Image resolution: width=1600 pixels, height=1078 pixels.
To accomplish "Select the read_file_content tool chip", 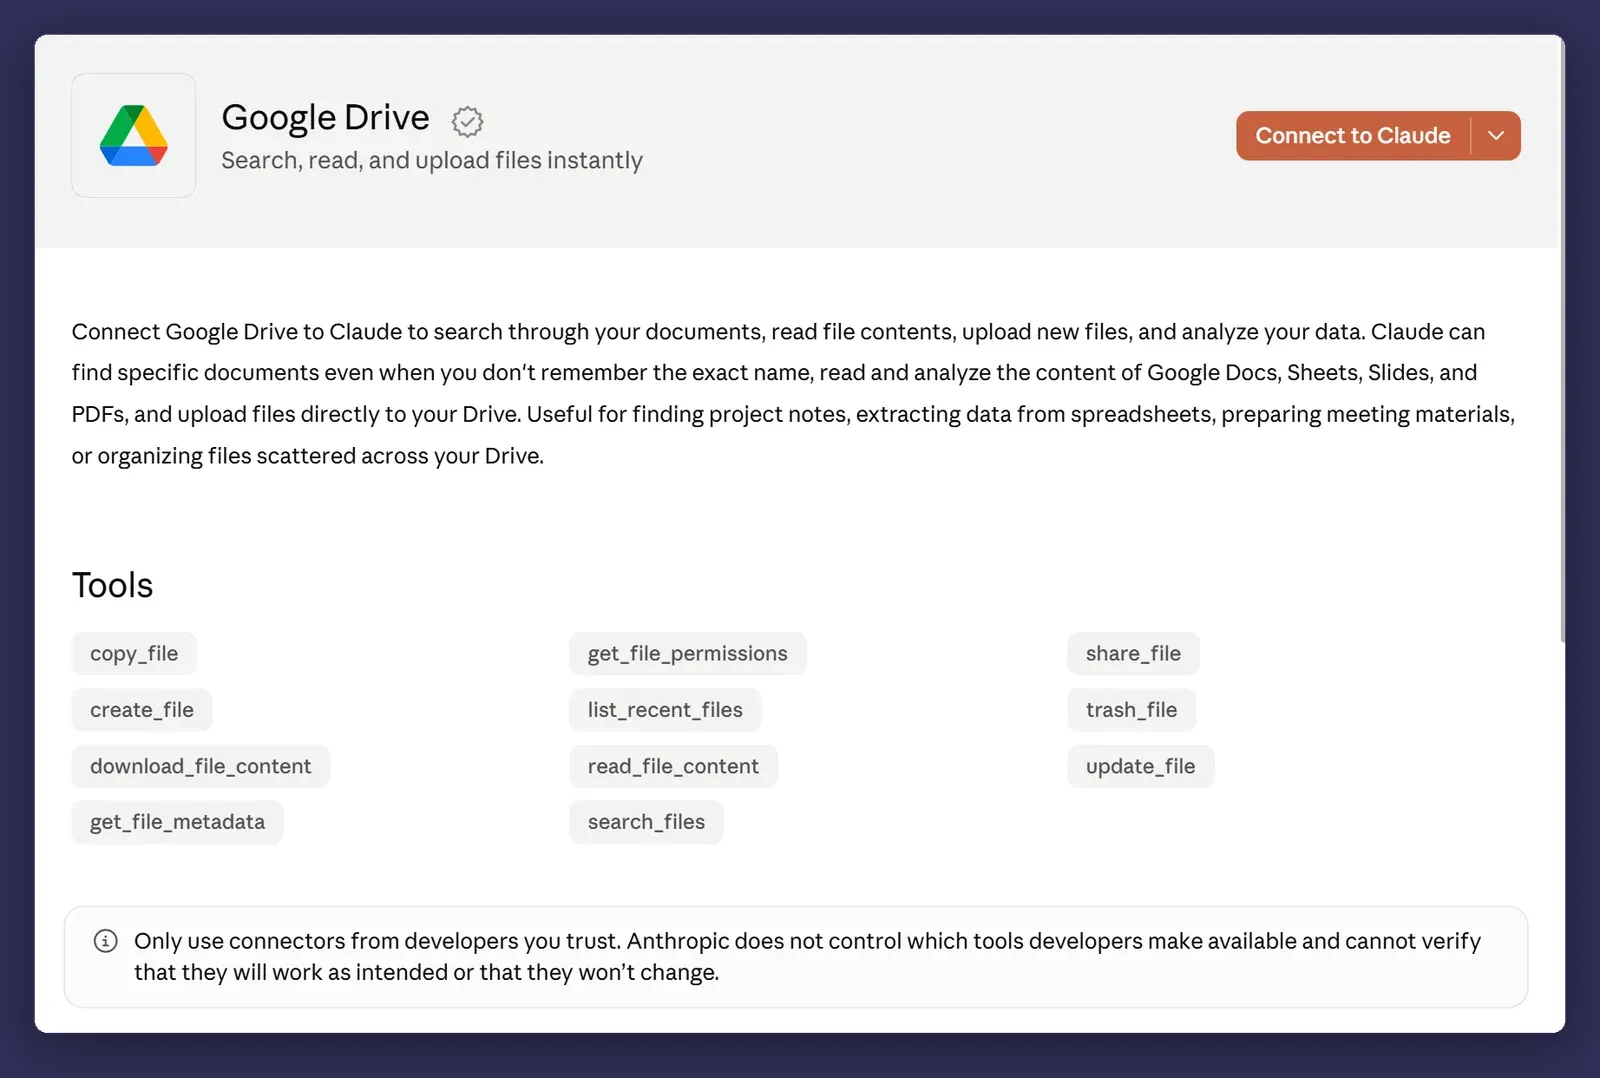I will click(x=673, y=766).
